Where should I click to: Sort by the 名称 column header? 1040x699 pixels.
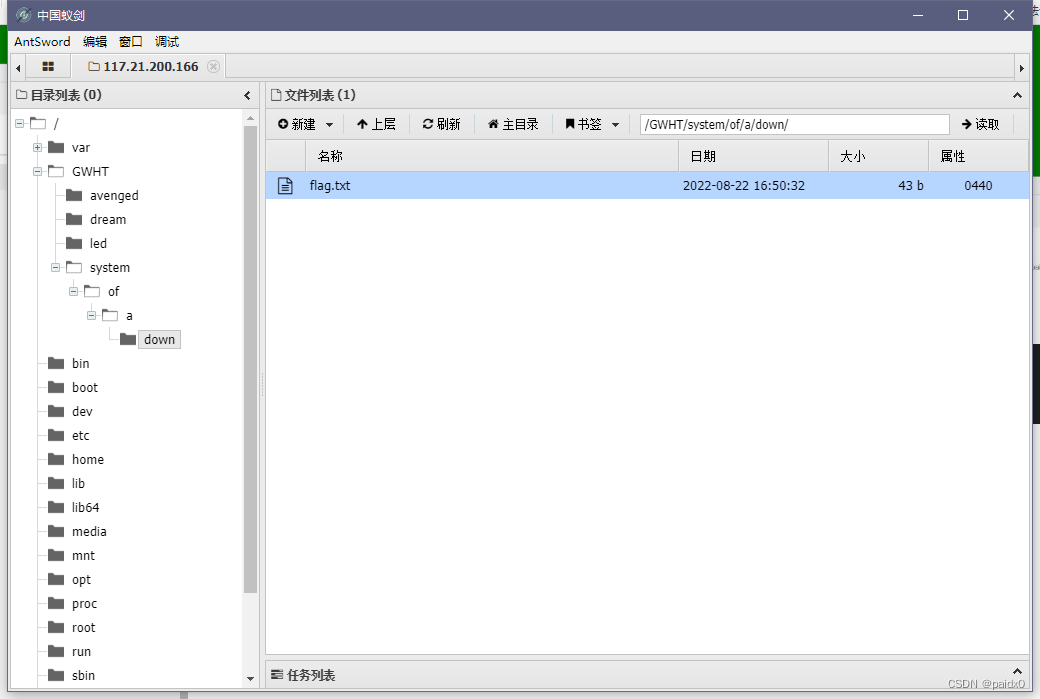[491, 157]
